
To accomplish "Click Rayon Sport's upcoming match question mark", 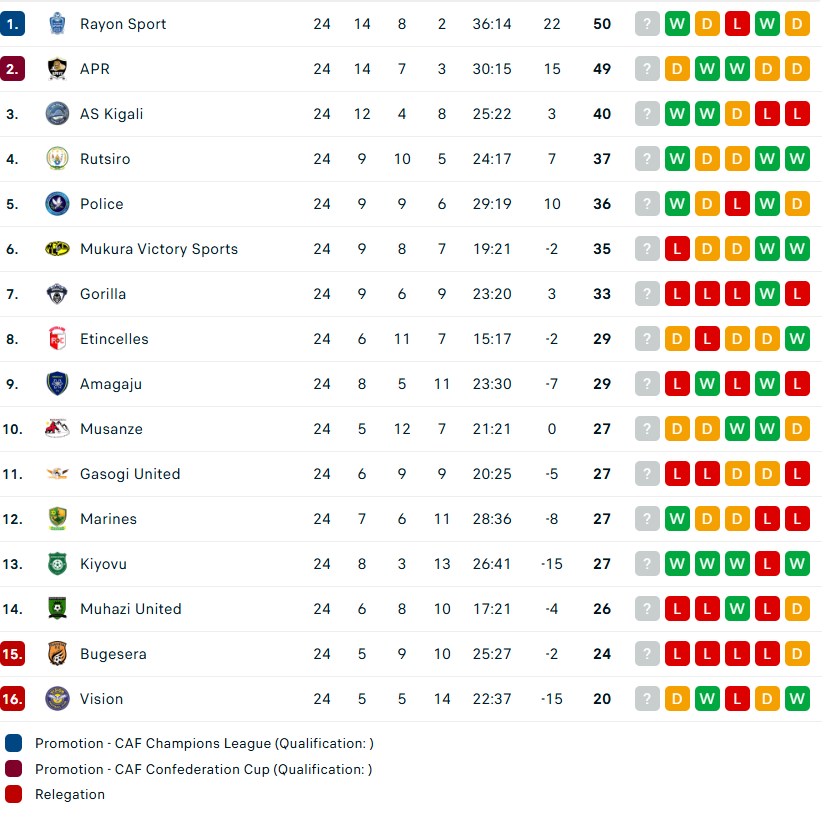I will (x=647, y=24).
